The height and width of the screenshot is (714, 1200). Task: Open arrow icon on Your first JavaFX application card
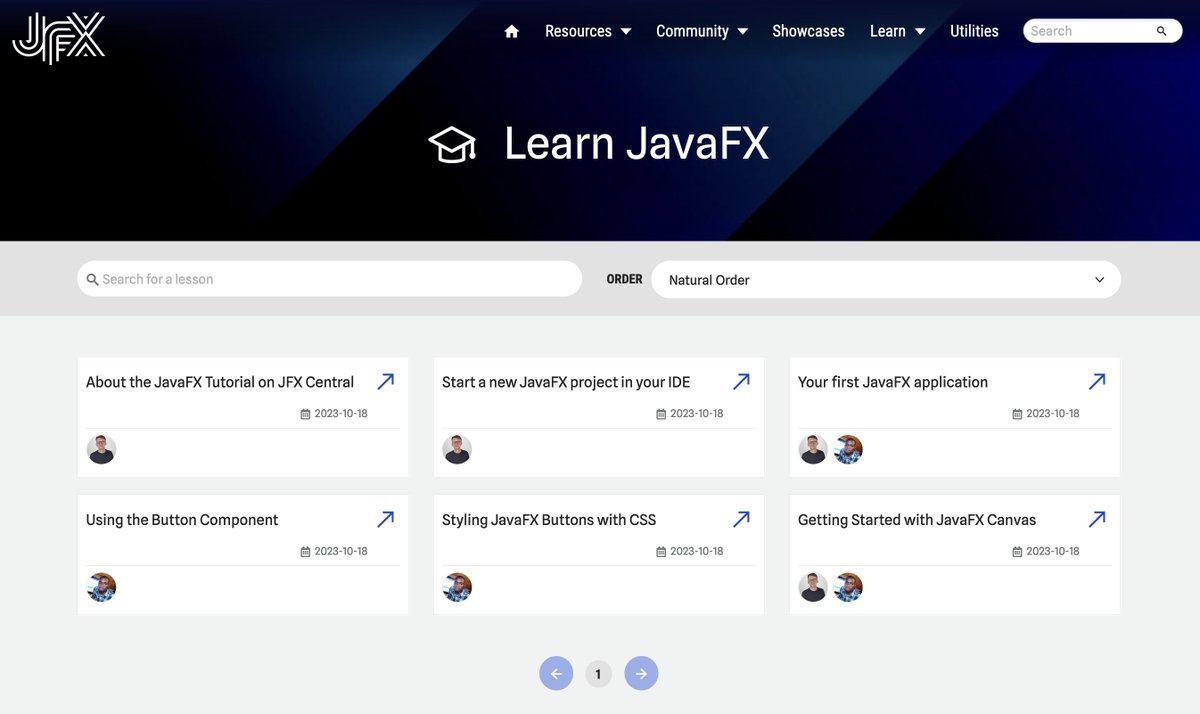click(1097, 381)
